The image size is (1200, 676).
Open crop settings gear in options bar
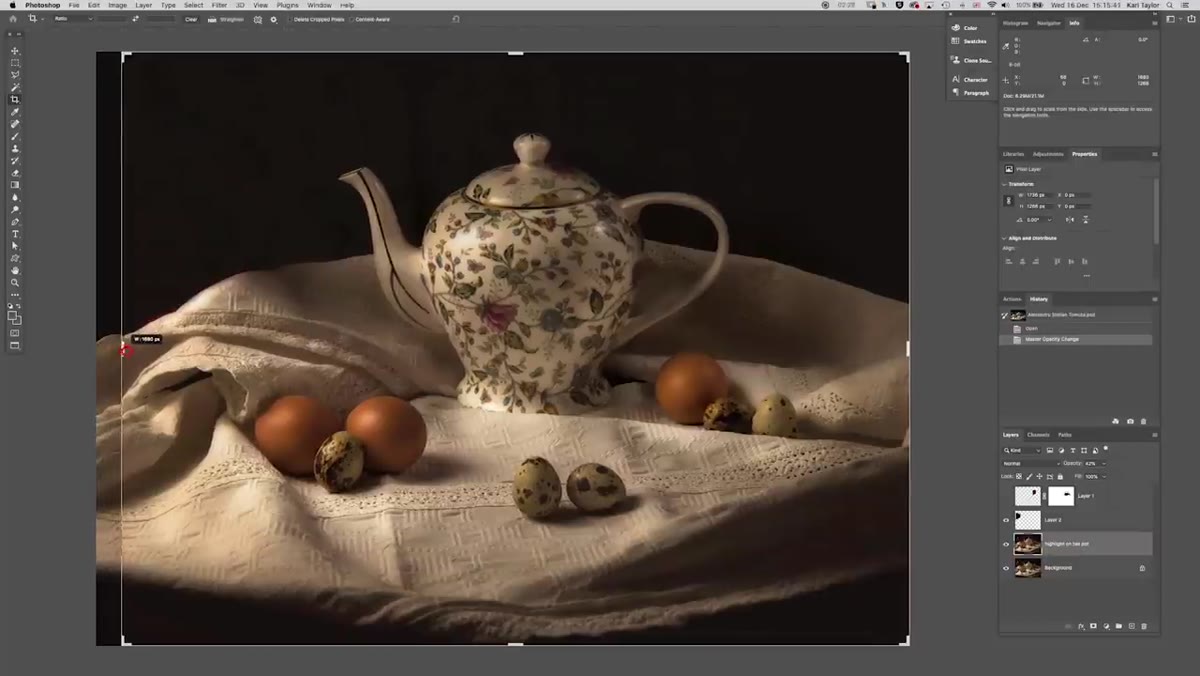pos(273,19)
